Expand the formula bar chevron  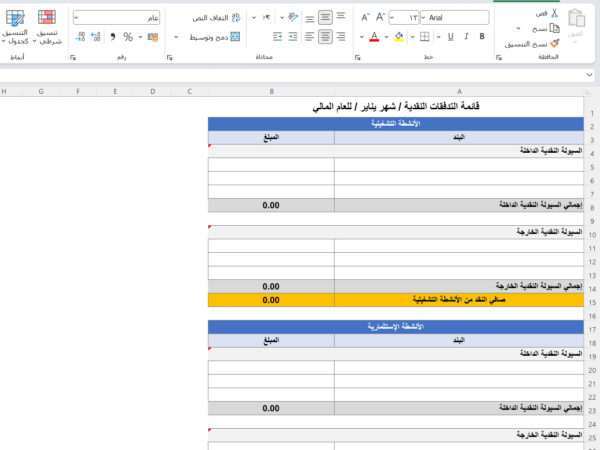click(589, 75)
